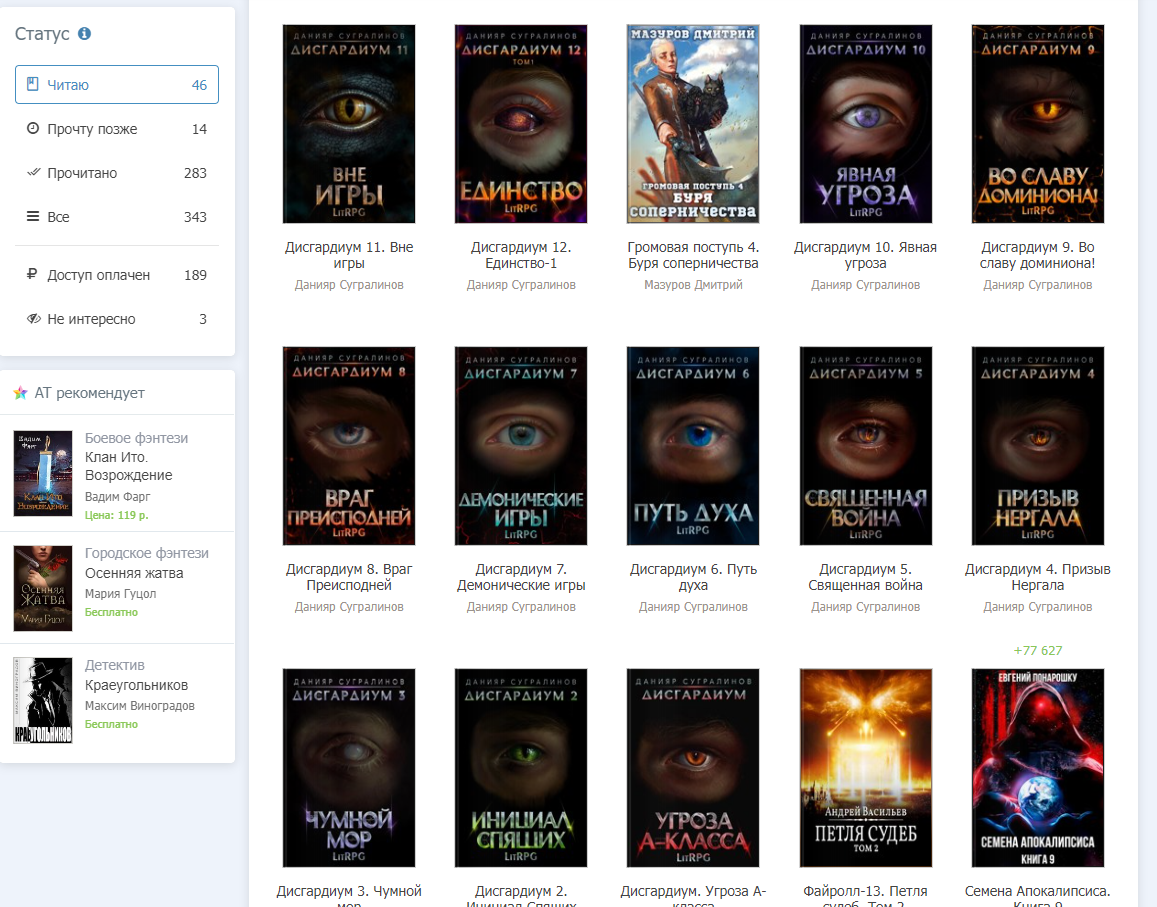The width and height of the screenshot is (1157, 907).
Task: Open the Боевое фэнтези genre link
Action: click(137, 438)
